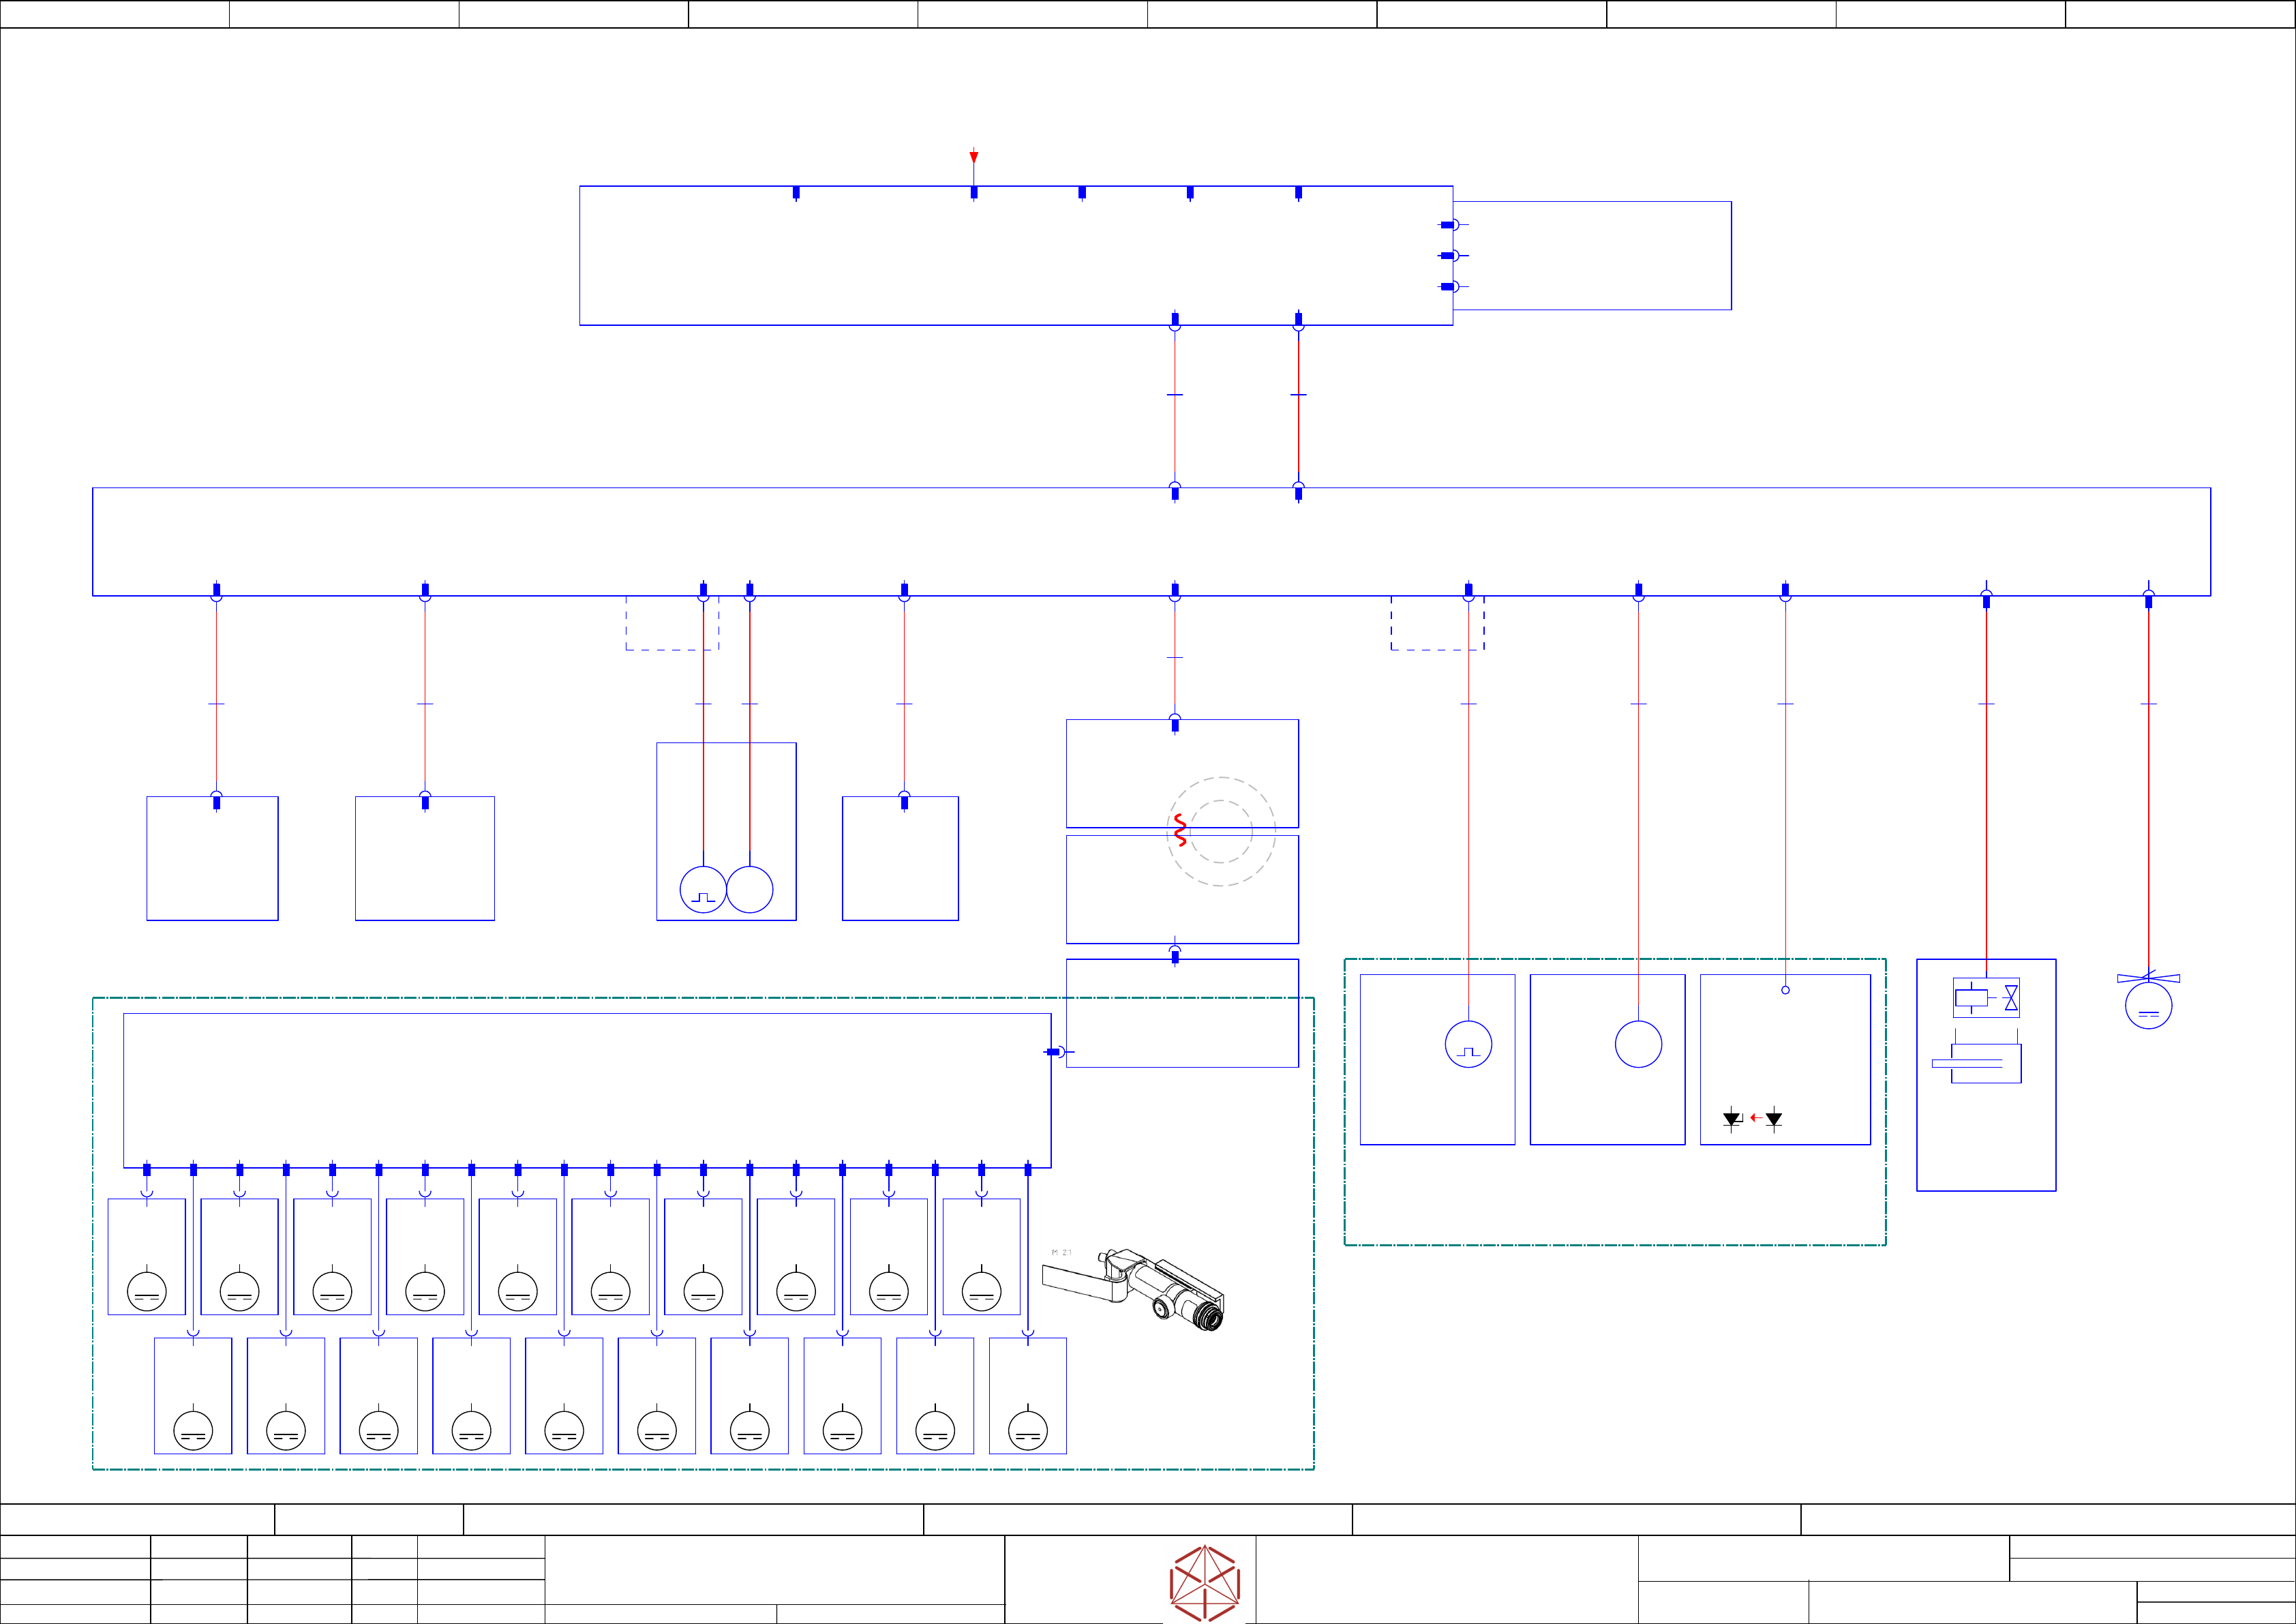Select the solenoid coil valve symbol
This screenshot has width=2296, height=1624.
click(x=1985, y=997)
